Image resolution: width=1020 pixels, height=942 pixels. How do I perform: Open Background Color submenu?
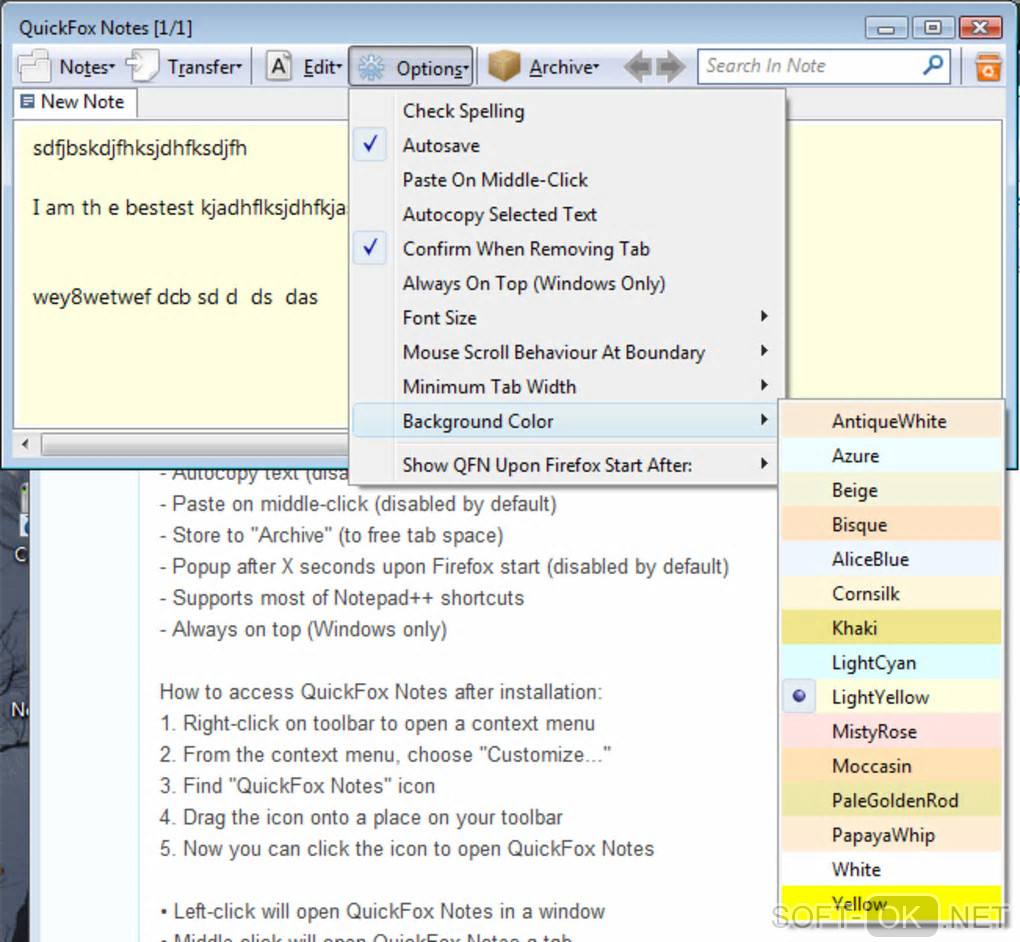[567, 421]
